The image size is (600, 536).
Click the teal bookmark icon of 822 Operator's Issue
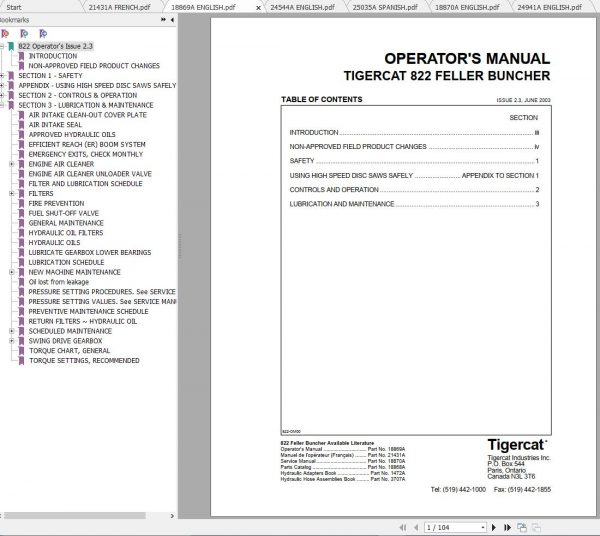tap(11, 46)
